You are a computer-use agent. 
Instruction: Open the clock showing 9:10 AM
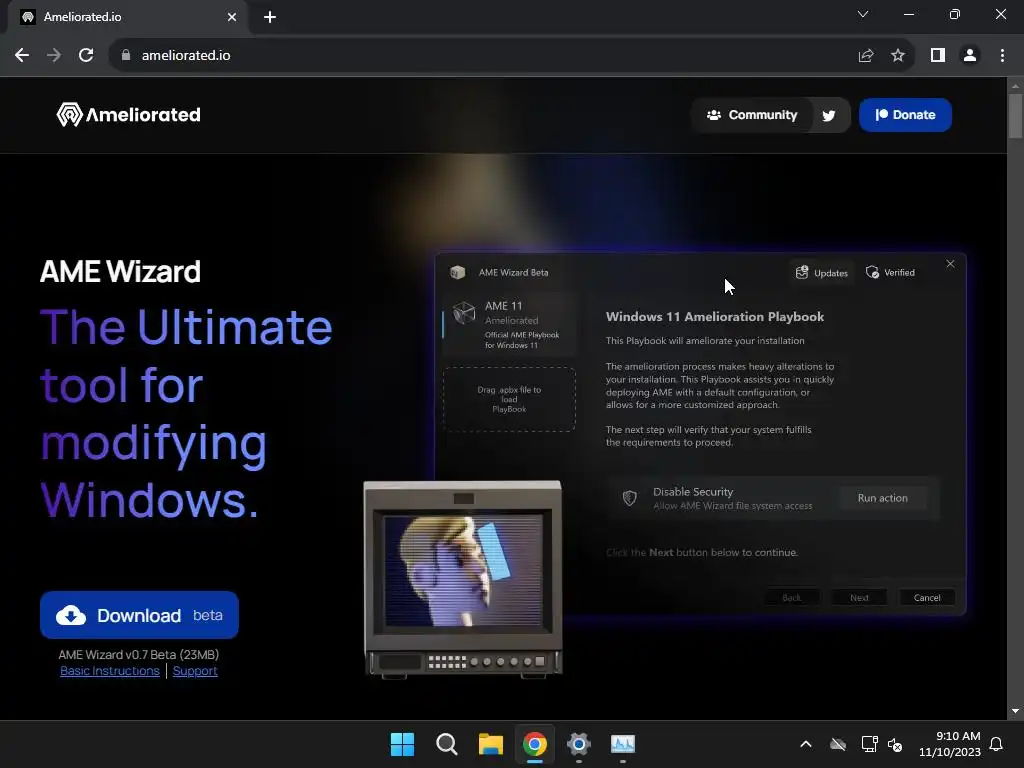pos(950,744)
